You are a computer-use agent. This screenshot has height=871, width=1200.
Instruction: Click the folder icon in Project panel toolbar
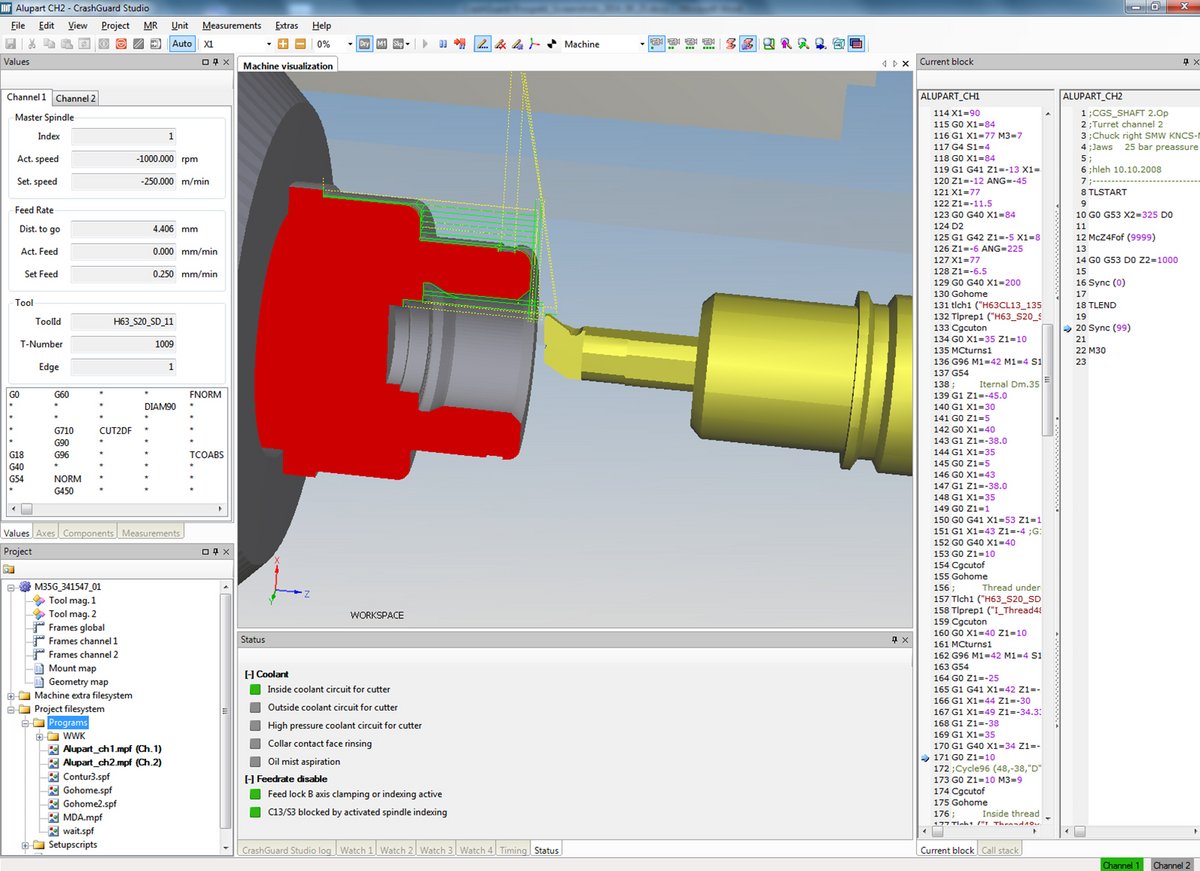[x=9, y=569]
